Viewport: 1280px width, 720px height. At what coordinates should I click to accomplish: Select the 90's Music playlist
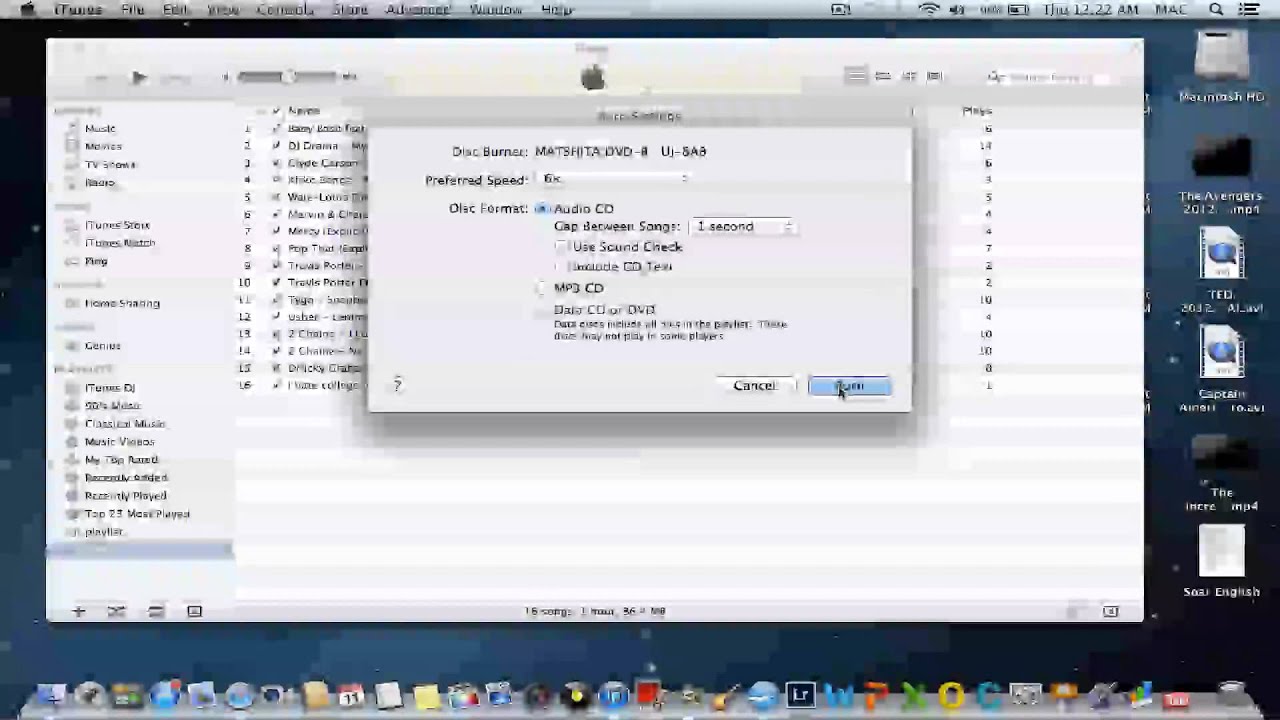pos(112,406)
